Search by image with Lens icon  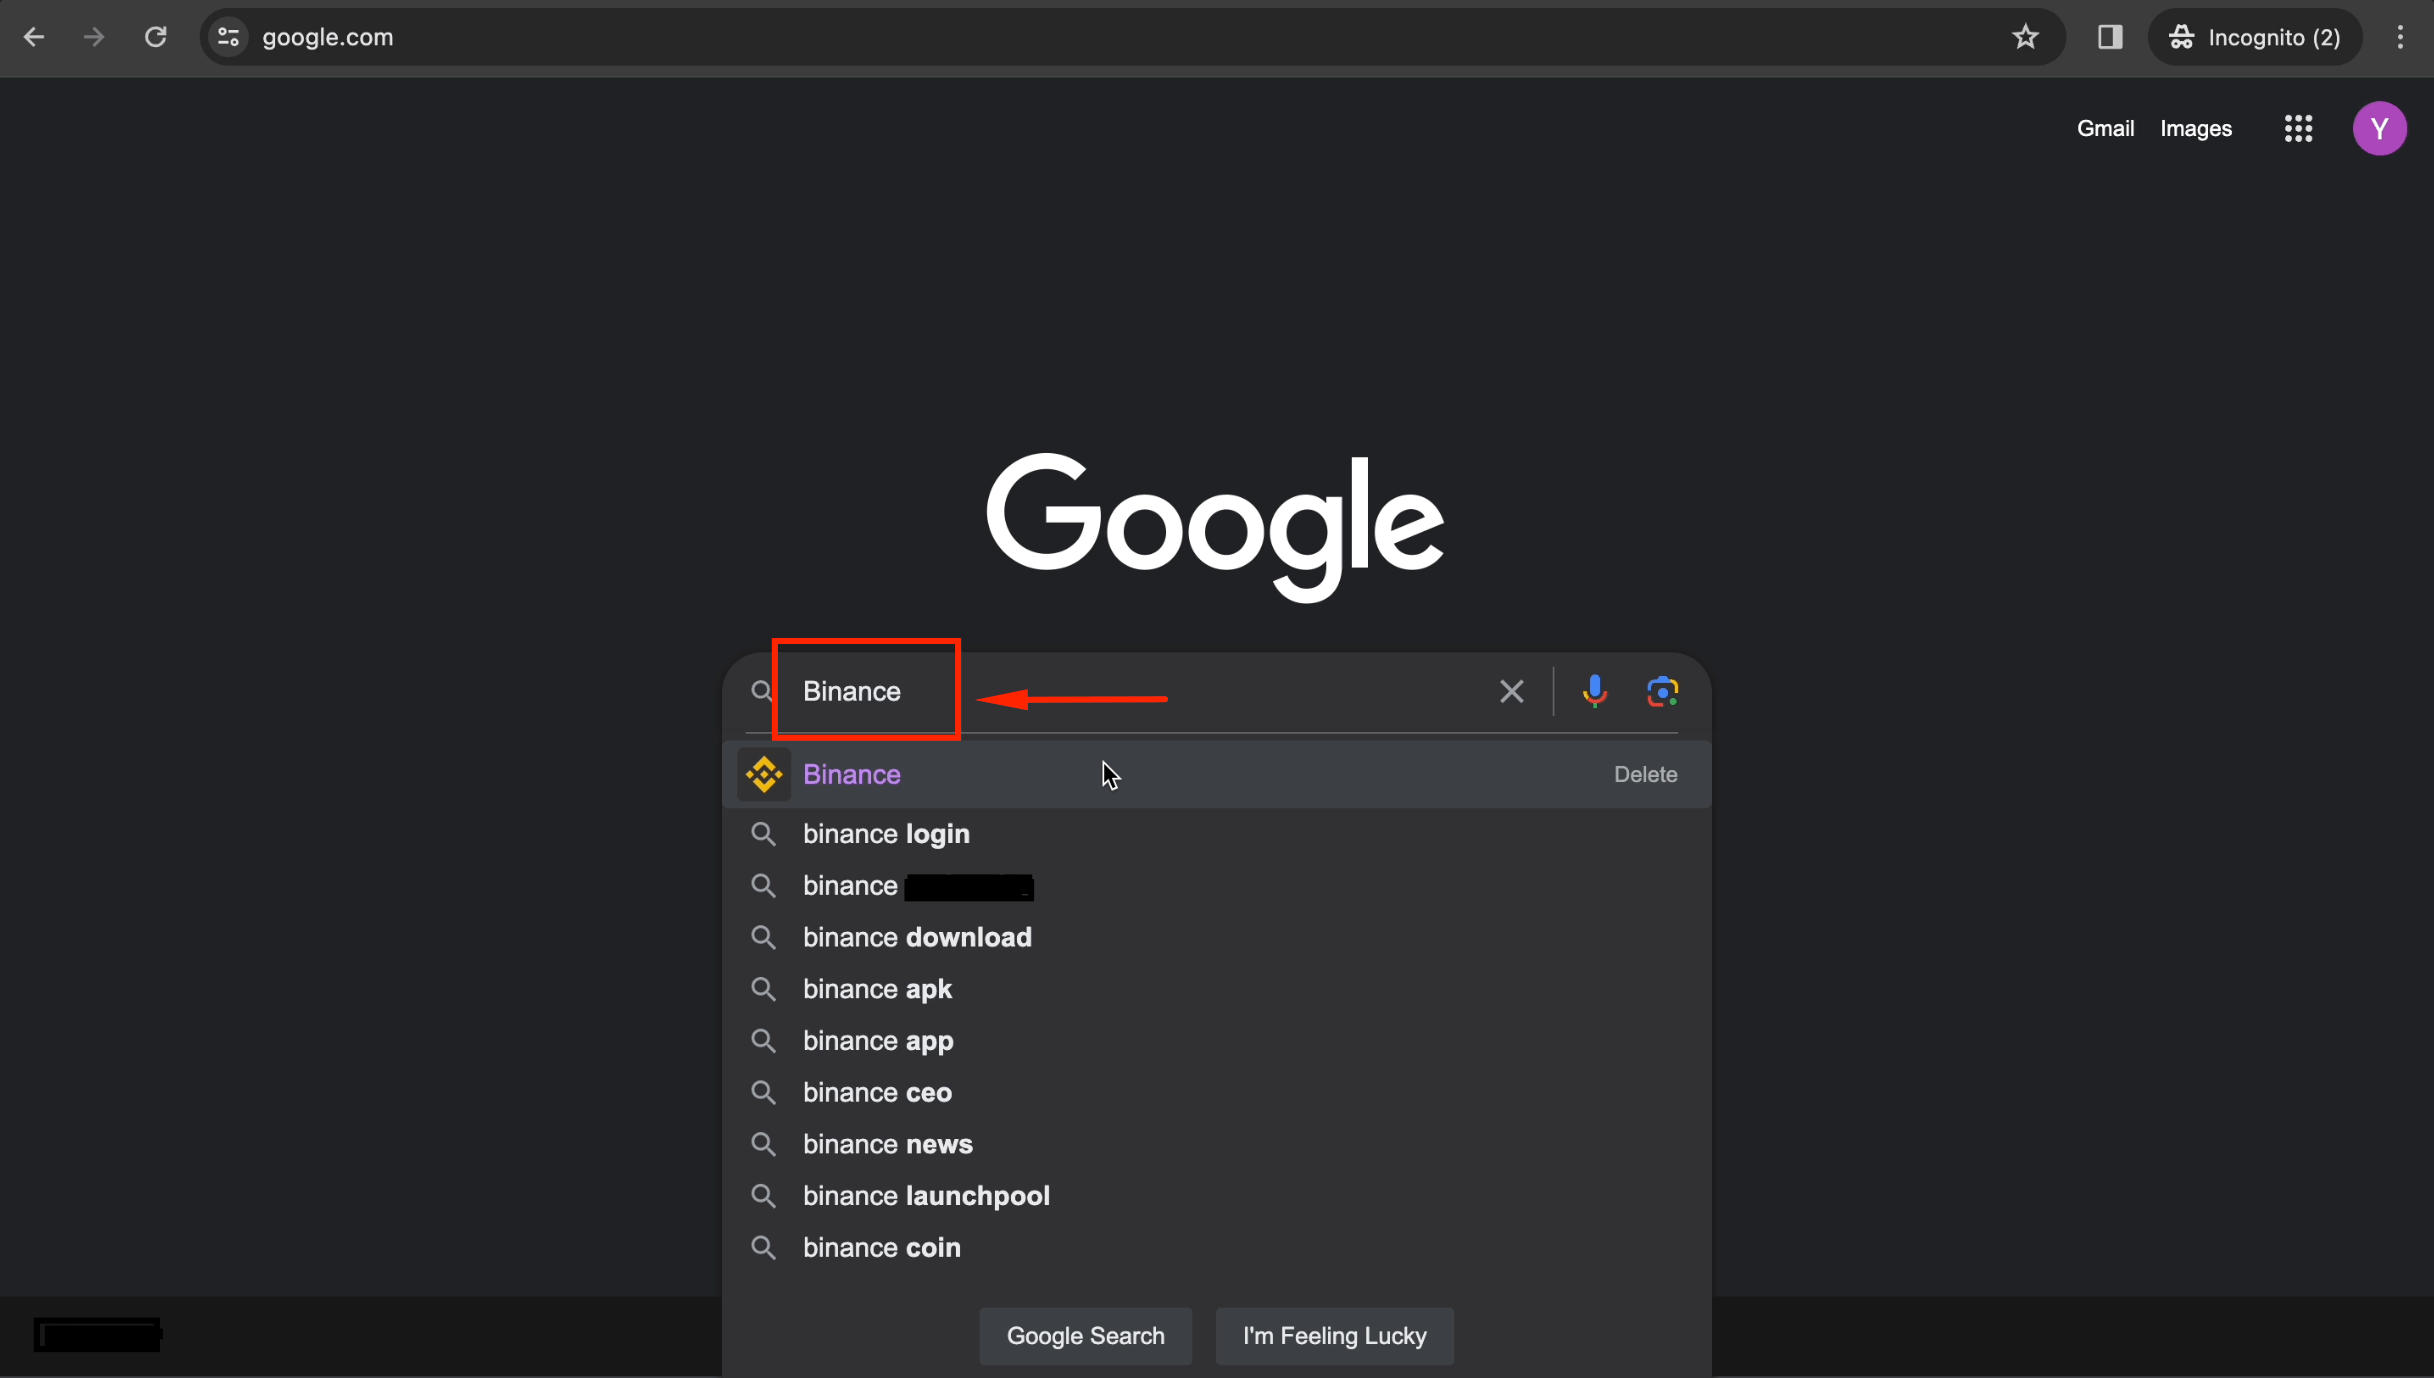[x=1662, y=691]
